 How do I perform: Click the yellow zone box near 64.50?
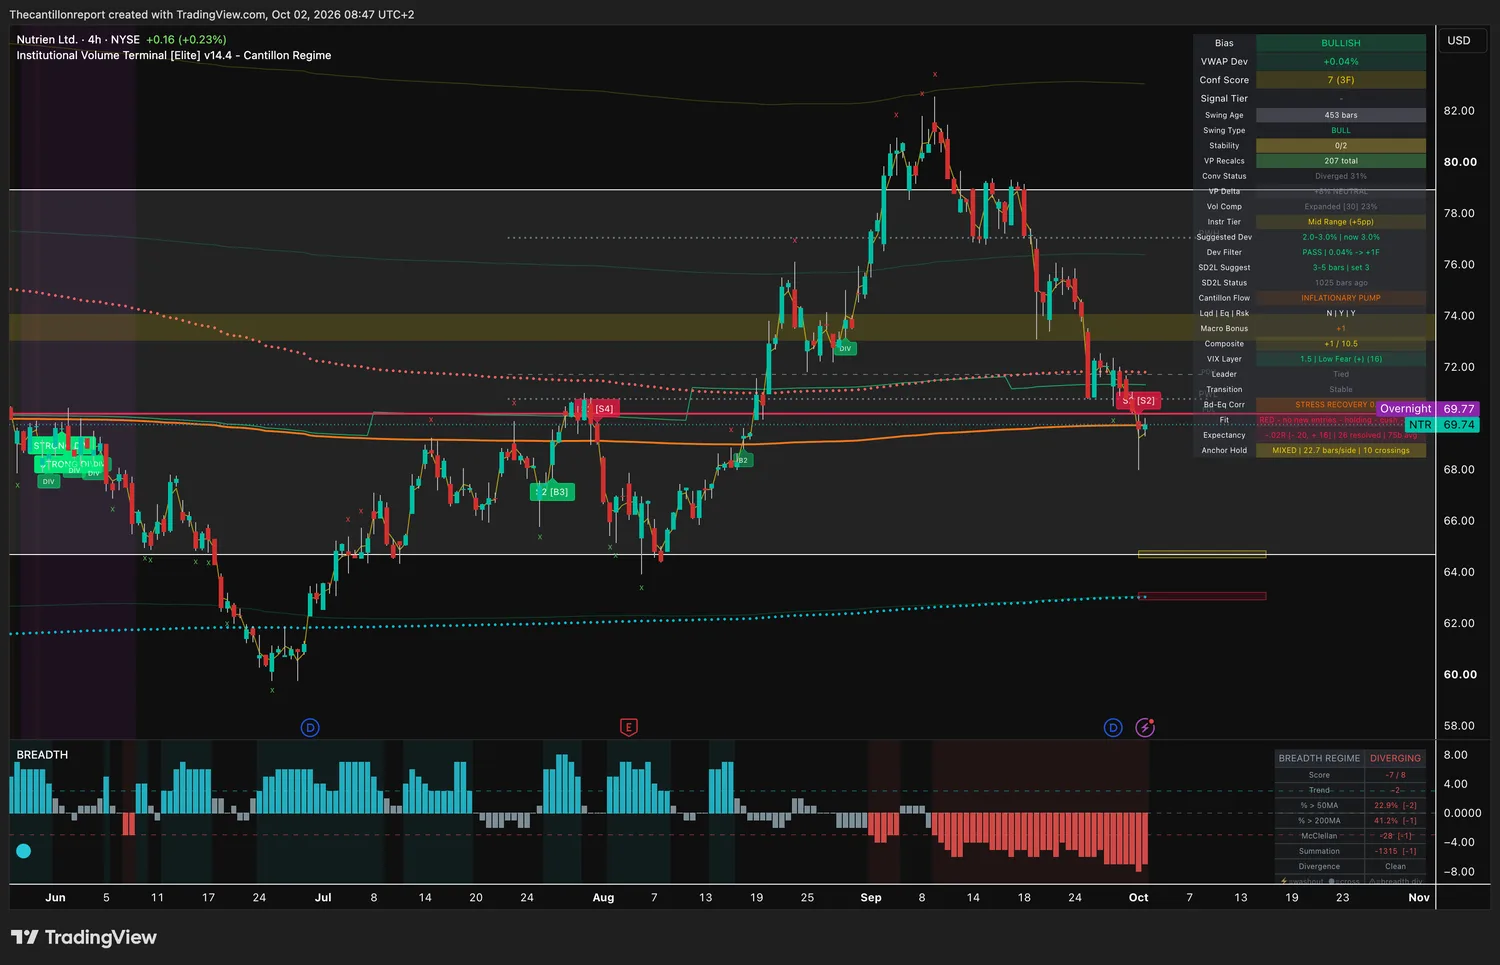point(1202,554)
